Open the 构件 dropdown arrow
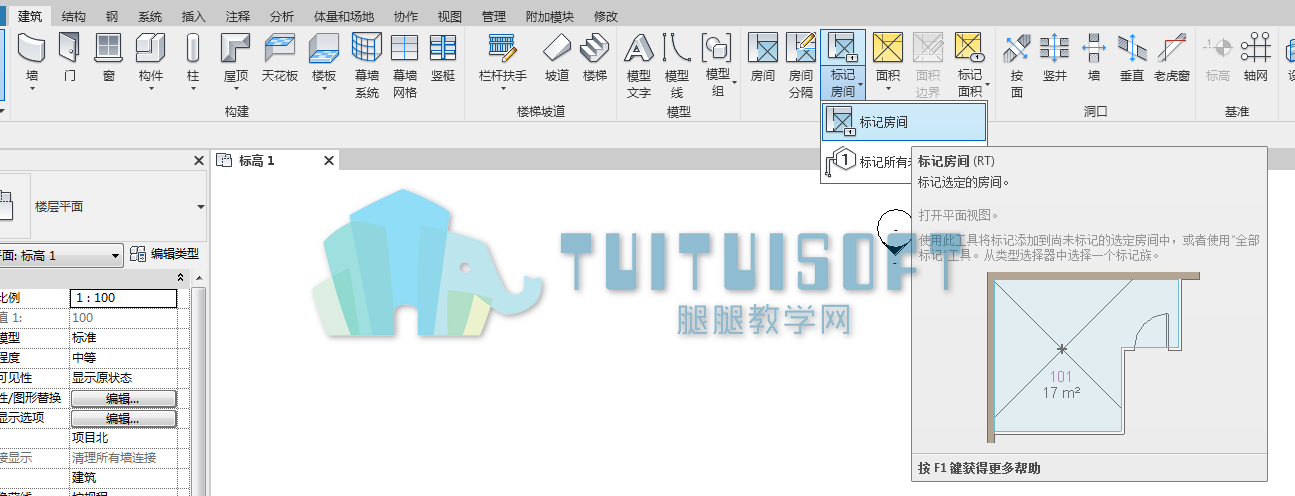Image resolution: width=1295 pixels, height=496 pixels. point(150,89)
